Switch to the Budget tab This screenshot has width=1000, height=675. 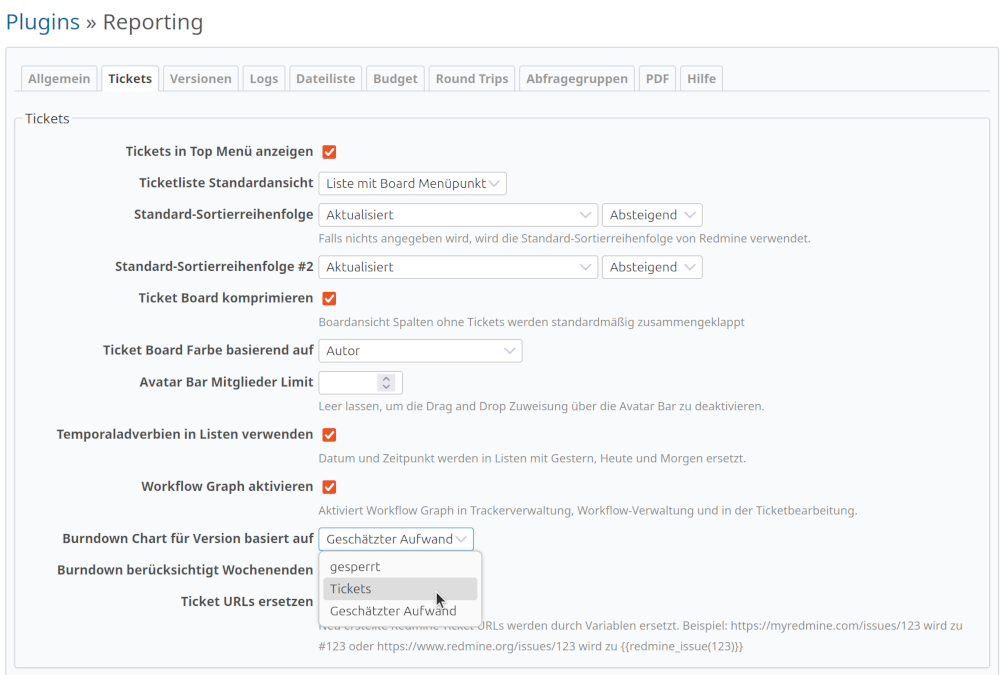pyautogui.click(x=394, y=78)
